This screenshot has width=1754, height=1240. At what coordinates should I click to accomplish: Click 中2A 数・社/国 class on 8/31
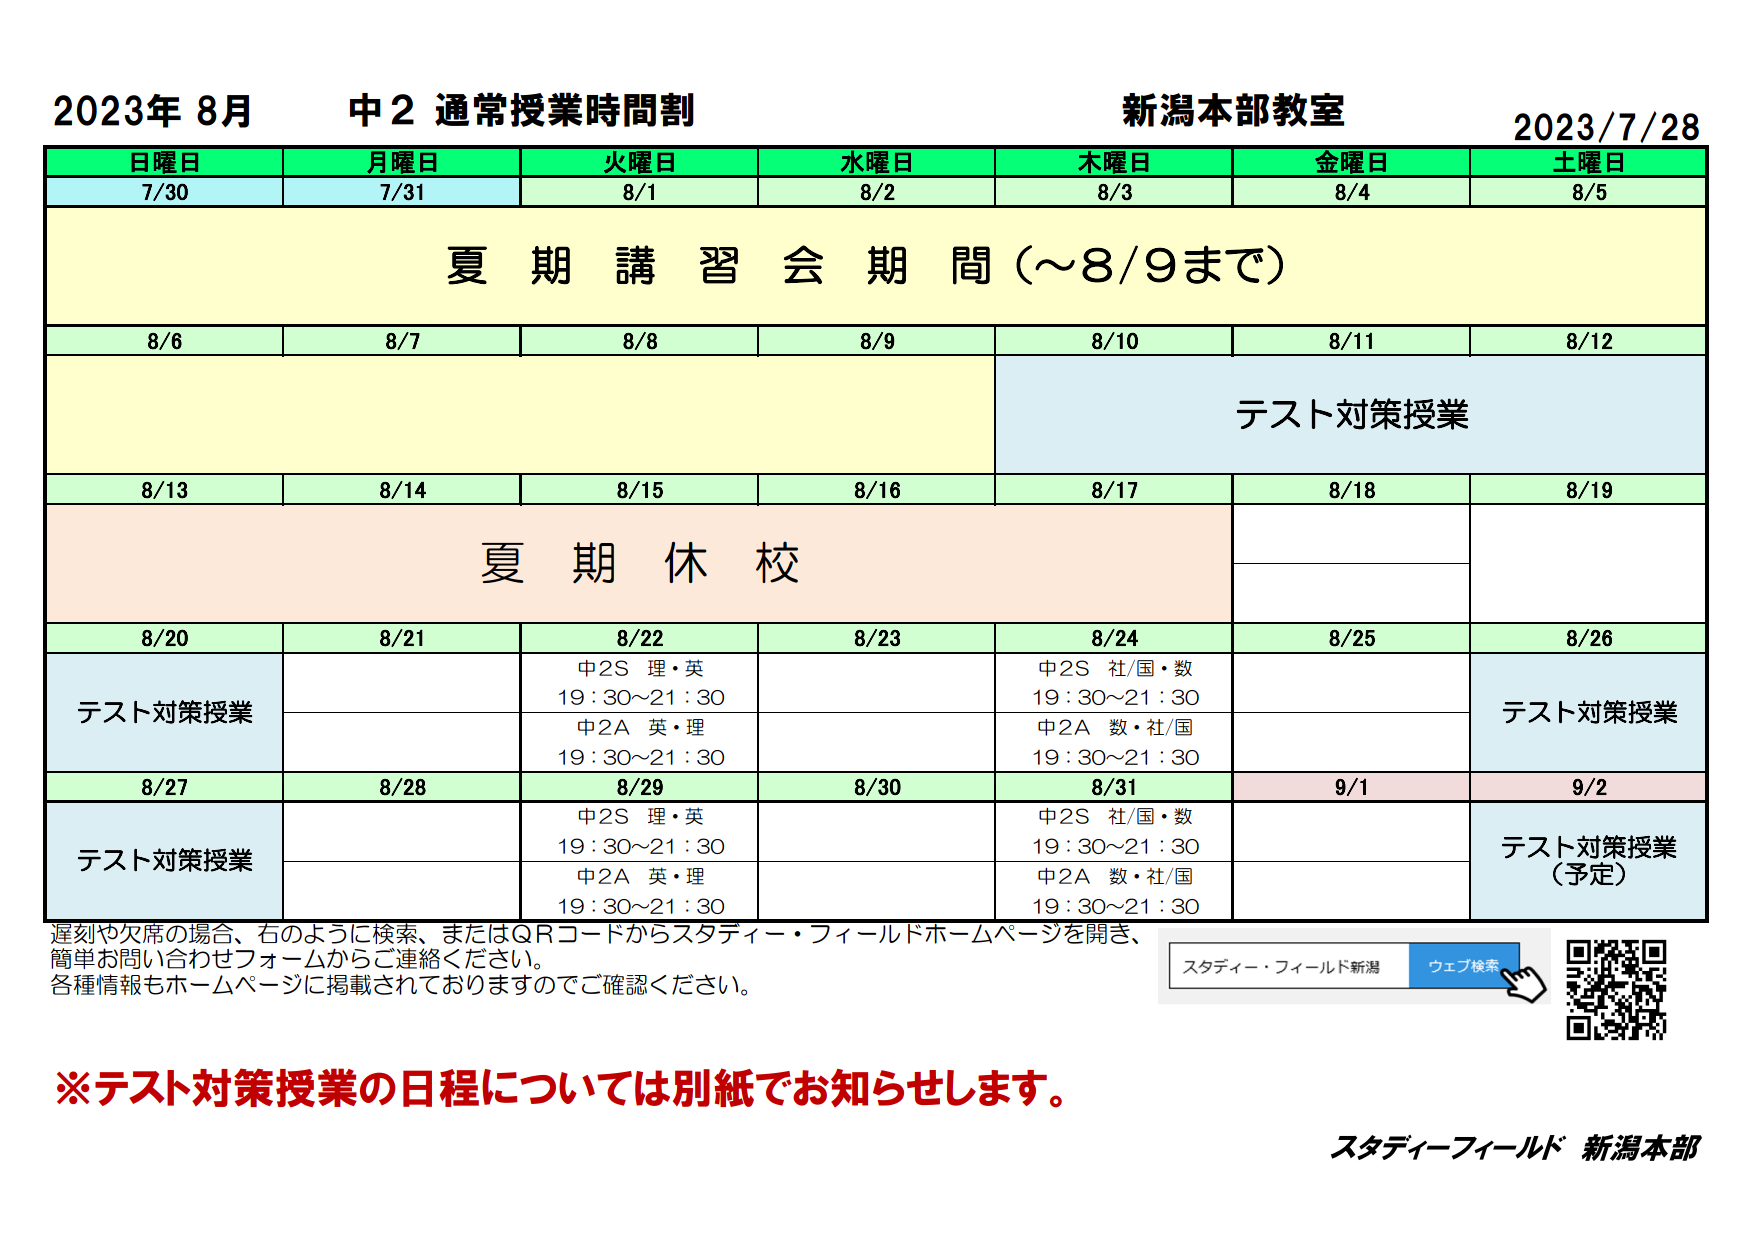point(1114,891)
